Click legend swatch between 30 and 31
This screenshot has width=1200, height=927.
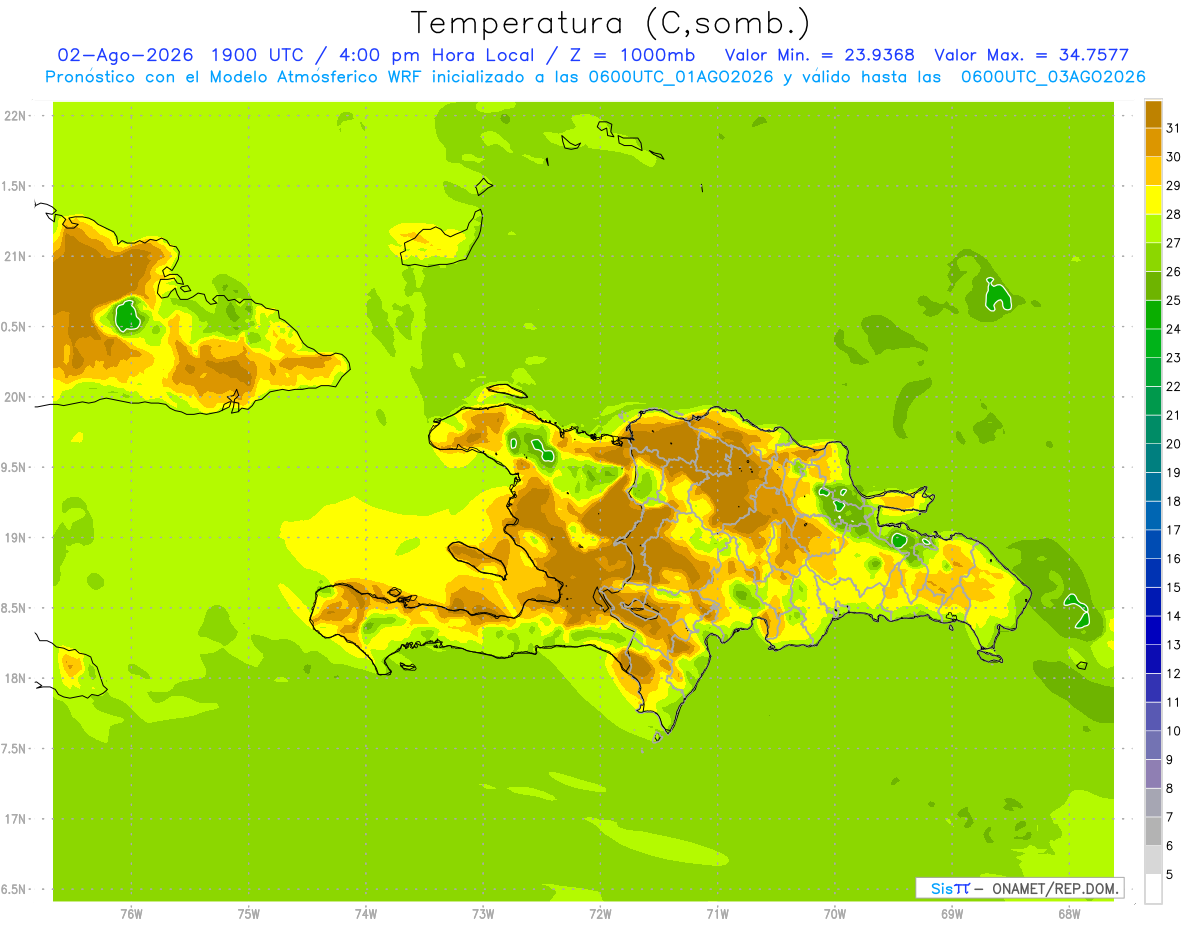pos(1153,142)
